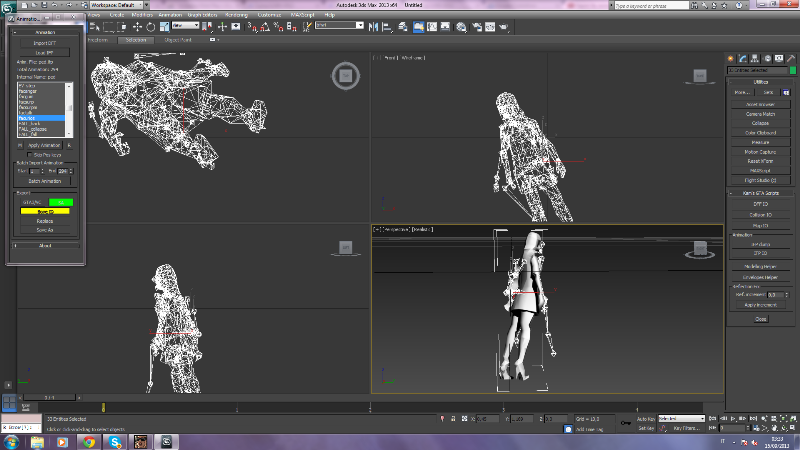This screenshot has width=800, height=450.
Task: Open Skype from the Windows taskbar
Action: (115, 442)
